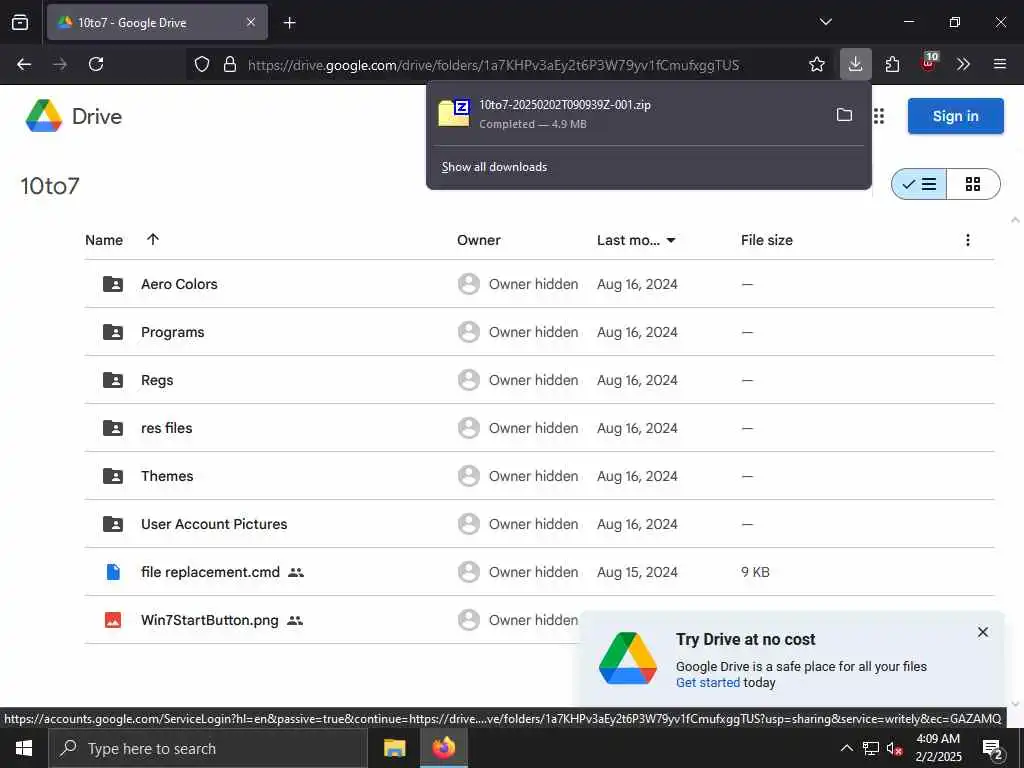This screenshot has width=1024, height=768.
Task: Click the Google Drive logo
Action: [x=74, y=116]
